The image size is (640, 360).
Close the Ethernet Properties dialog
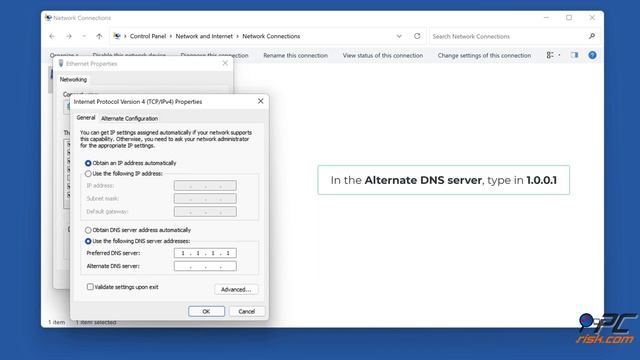tap(225, 63)
